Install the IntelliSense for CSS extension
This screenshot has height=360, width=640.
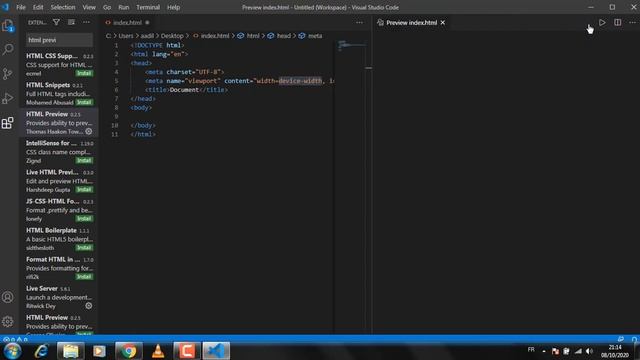pyautogui.click(x=84, y=160)
